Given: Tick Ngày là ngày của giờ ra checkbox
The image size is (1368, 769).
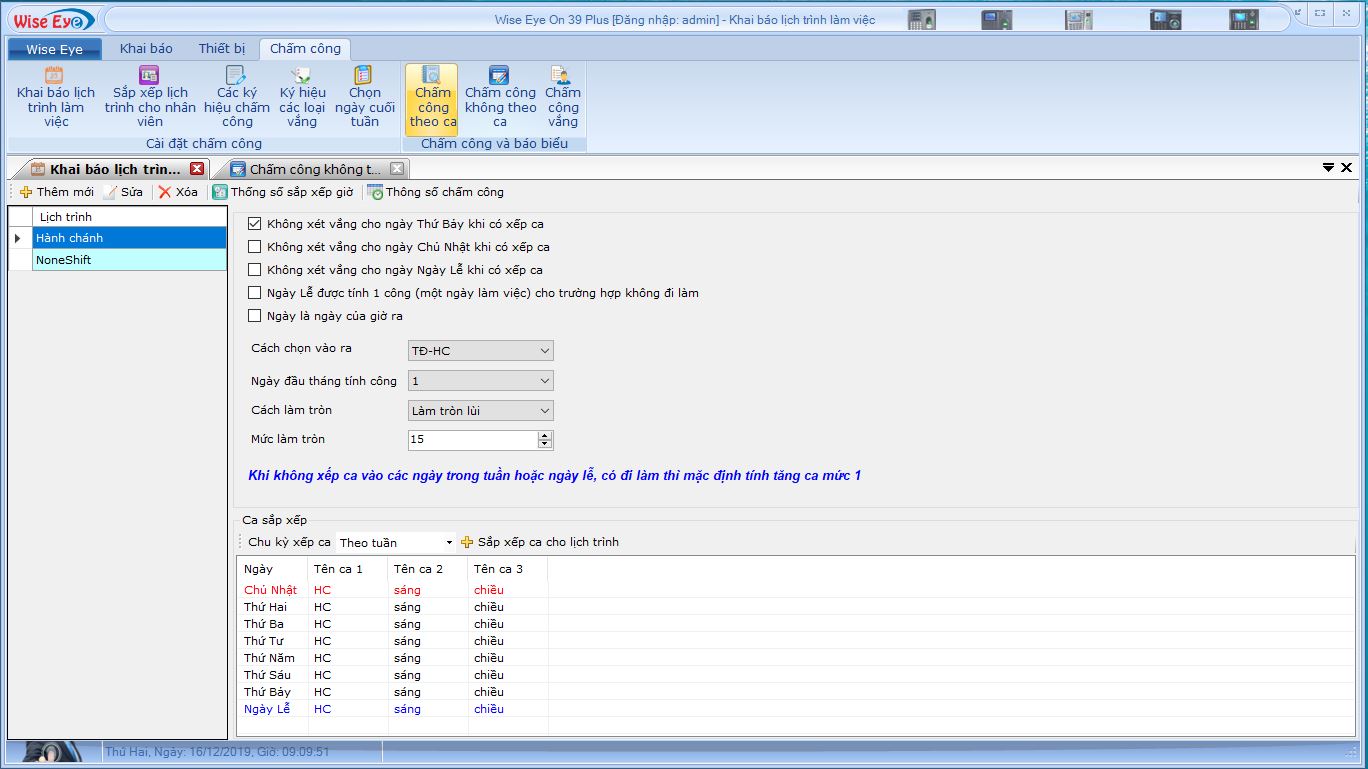Looking at the screenshot, I should click(255, 316).
